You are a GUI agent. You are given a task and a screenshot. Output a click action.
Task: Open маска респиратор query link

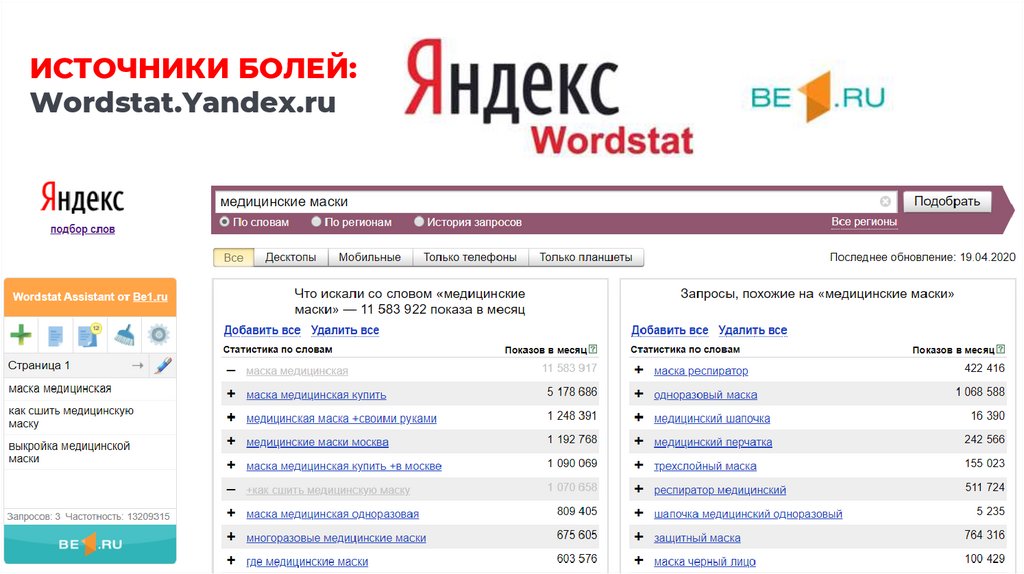[701, 371]
